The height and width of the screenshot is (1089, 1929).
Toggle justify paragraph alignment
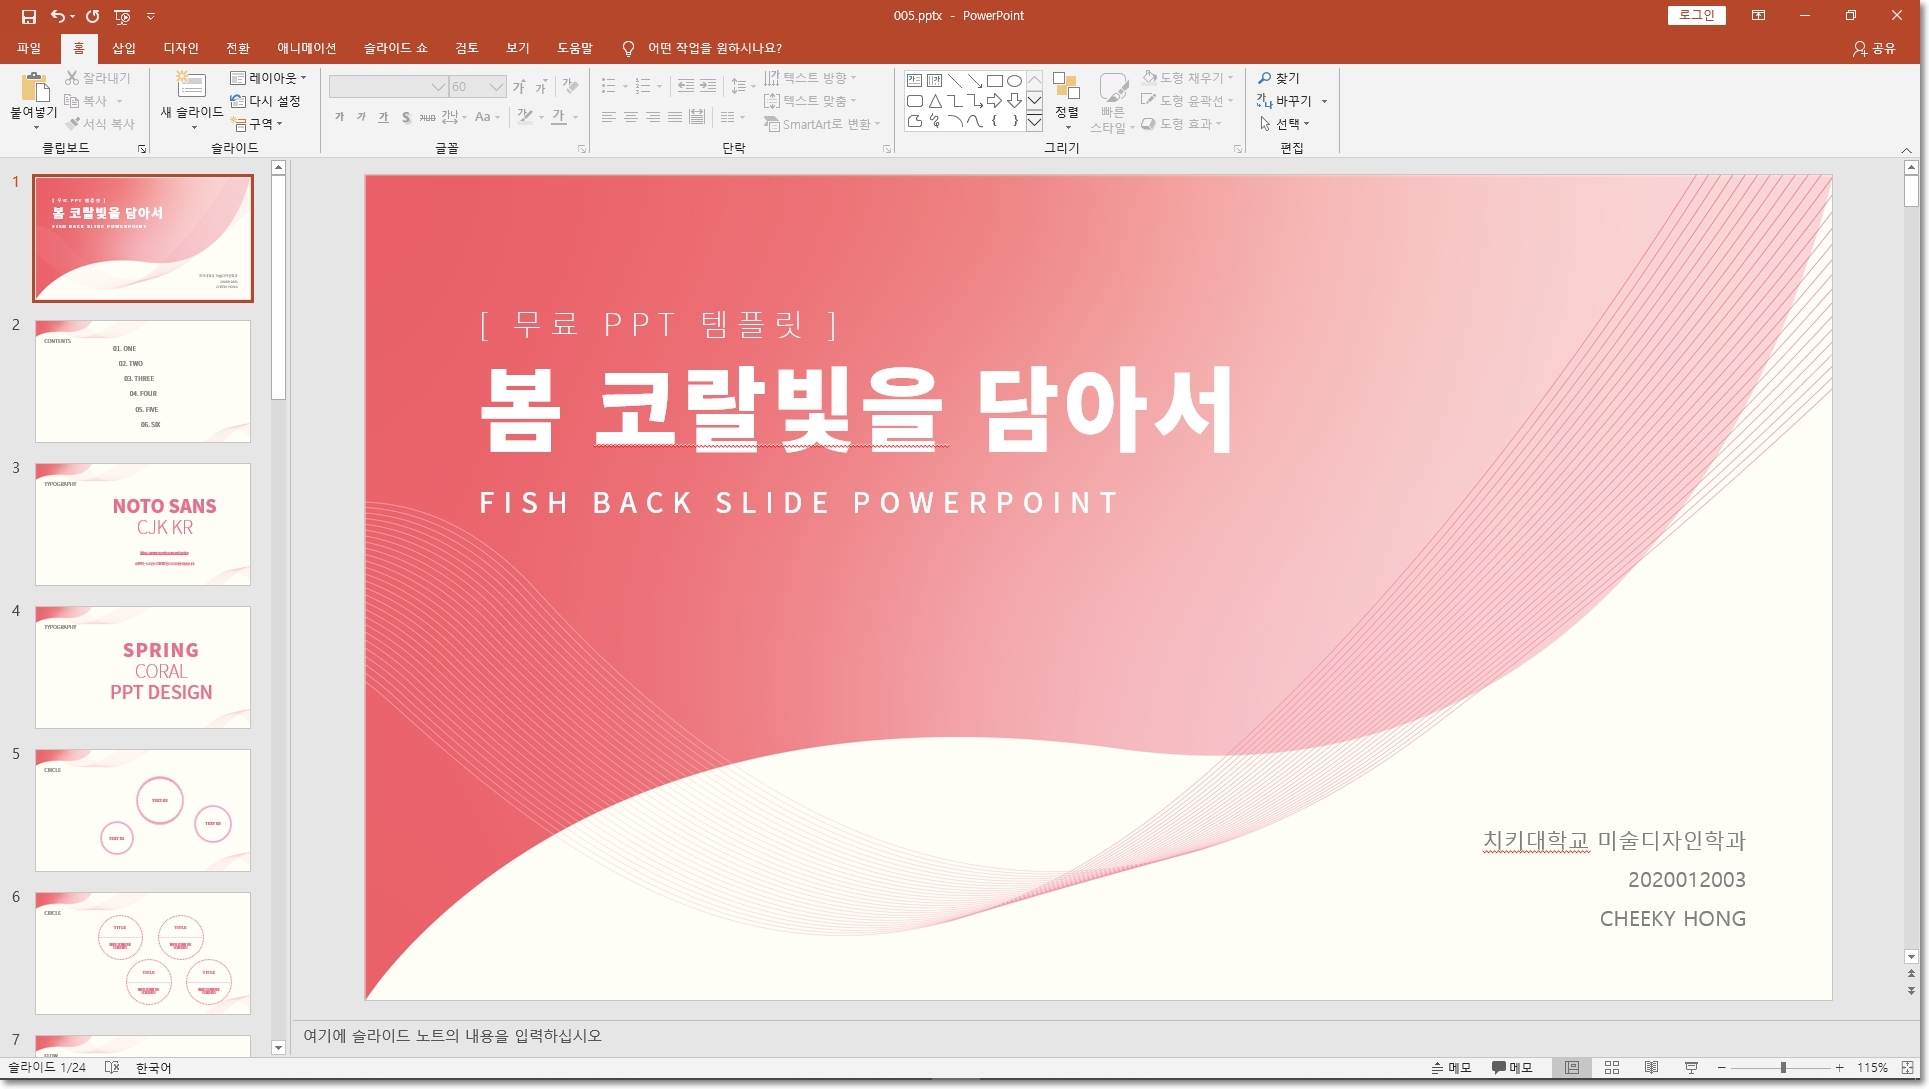(675, 117)
